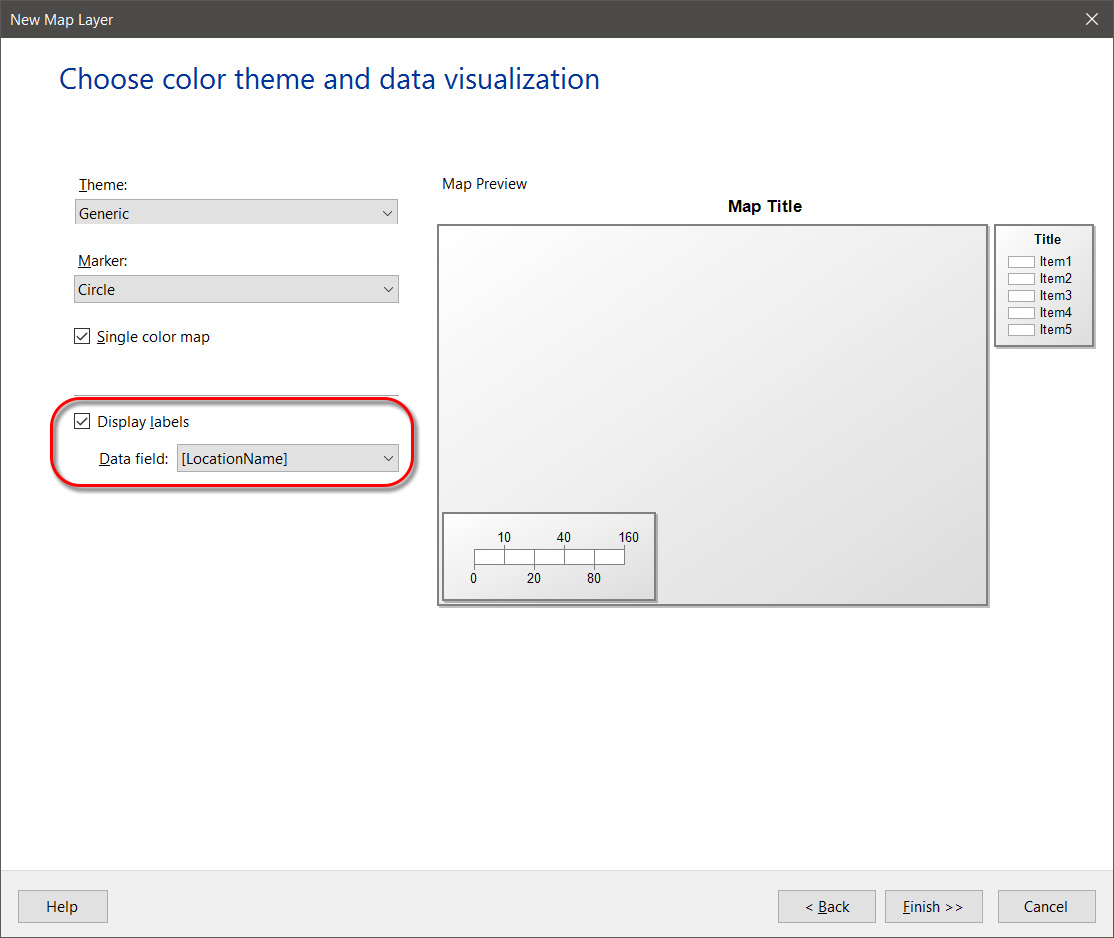
Task: Select the Item1 legend color swatch
Action: tap(1020, 262)
